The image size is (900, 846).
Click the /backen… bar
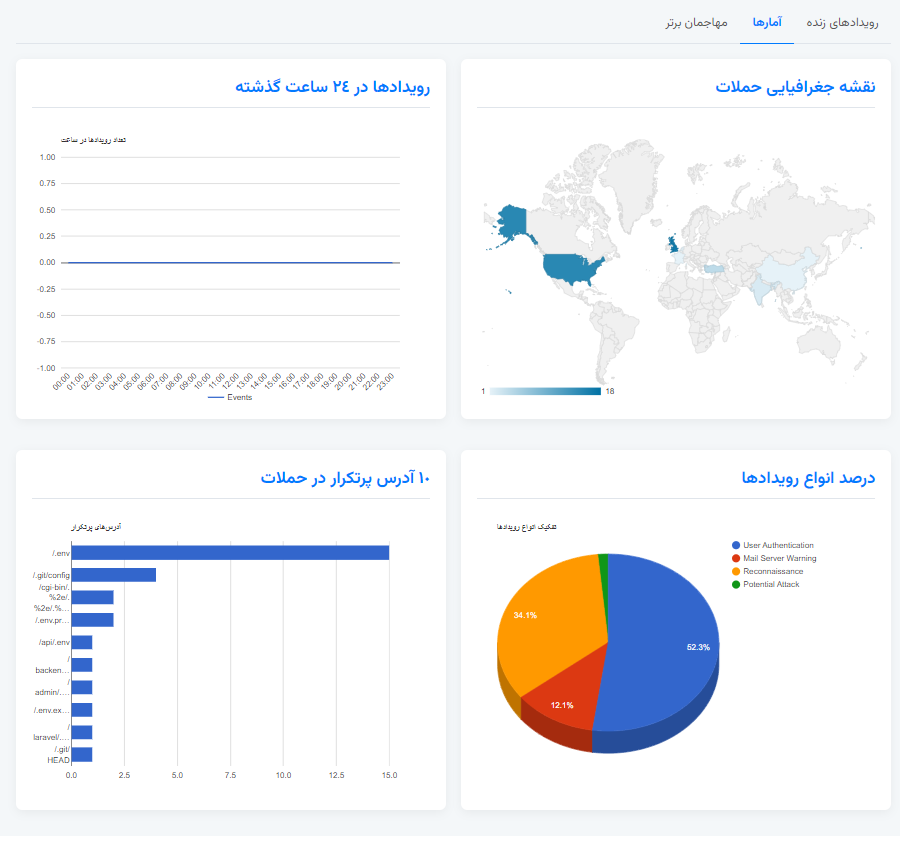coord(82,666)
